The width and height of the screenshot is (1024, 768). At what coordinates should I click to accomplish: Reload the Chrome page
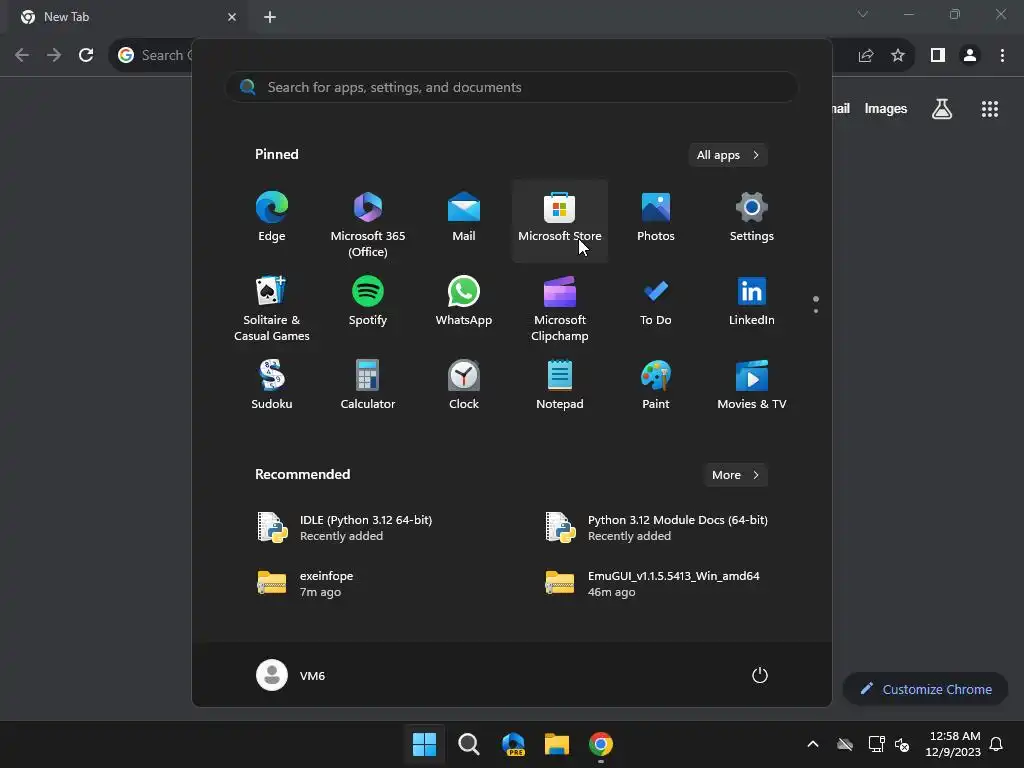tap(86, 55)
